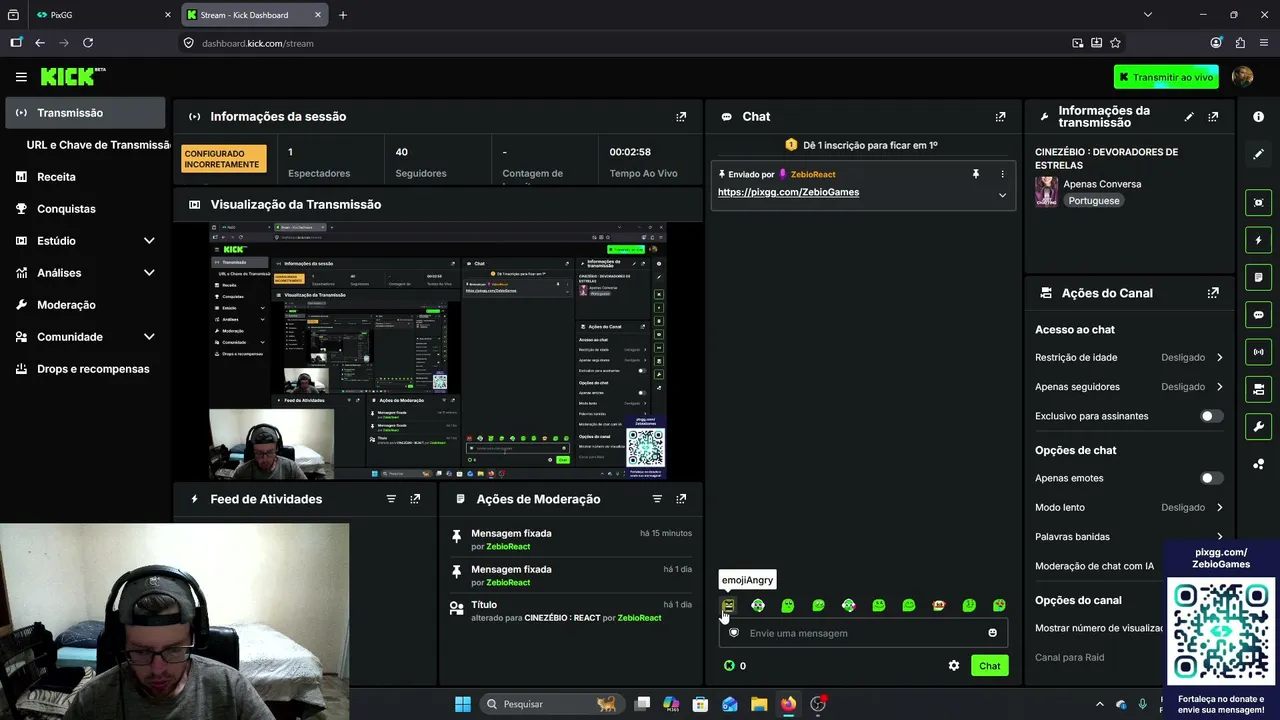Open the user profile avatar menu

(x=1243, y=77)
